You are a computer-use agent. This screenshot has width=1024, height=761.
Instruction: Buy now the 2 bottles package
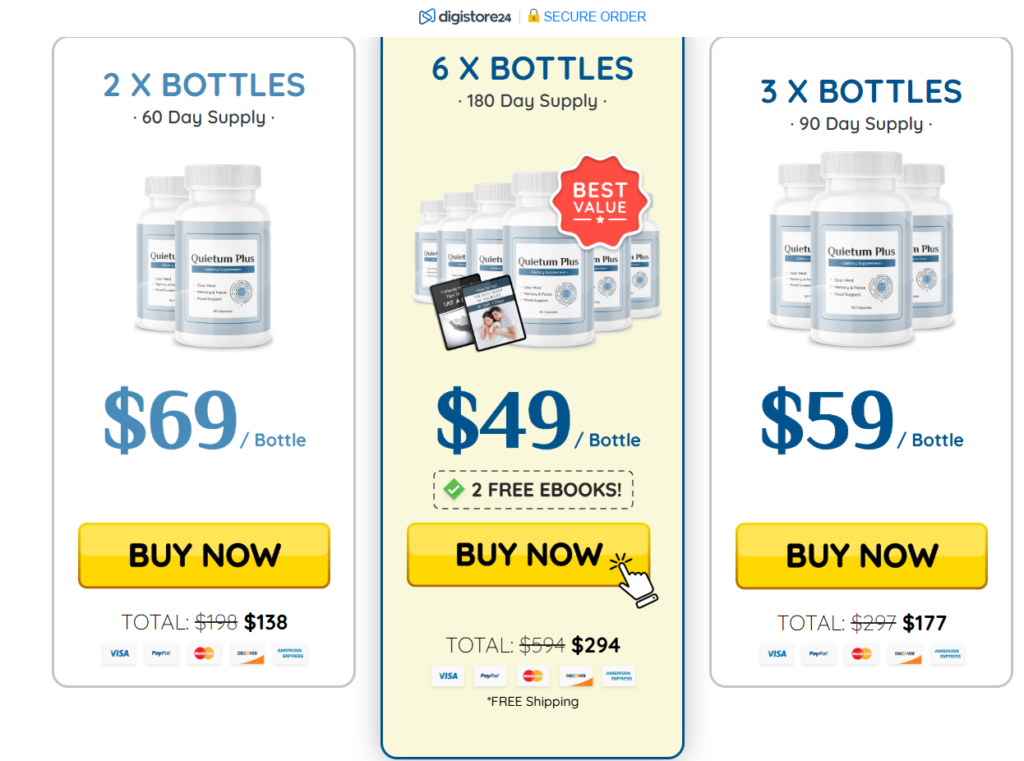(204, 555)
